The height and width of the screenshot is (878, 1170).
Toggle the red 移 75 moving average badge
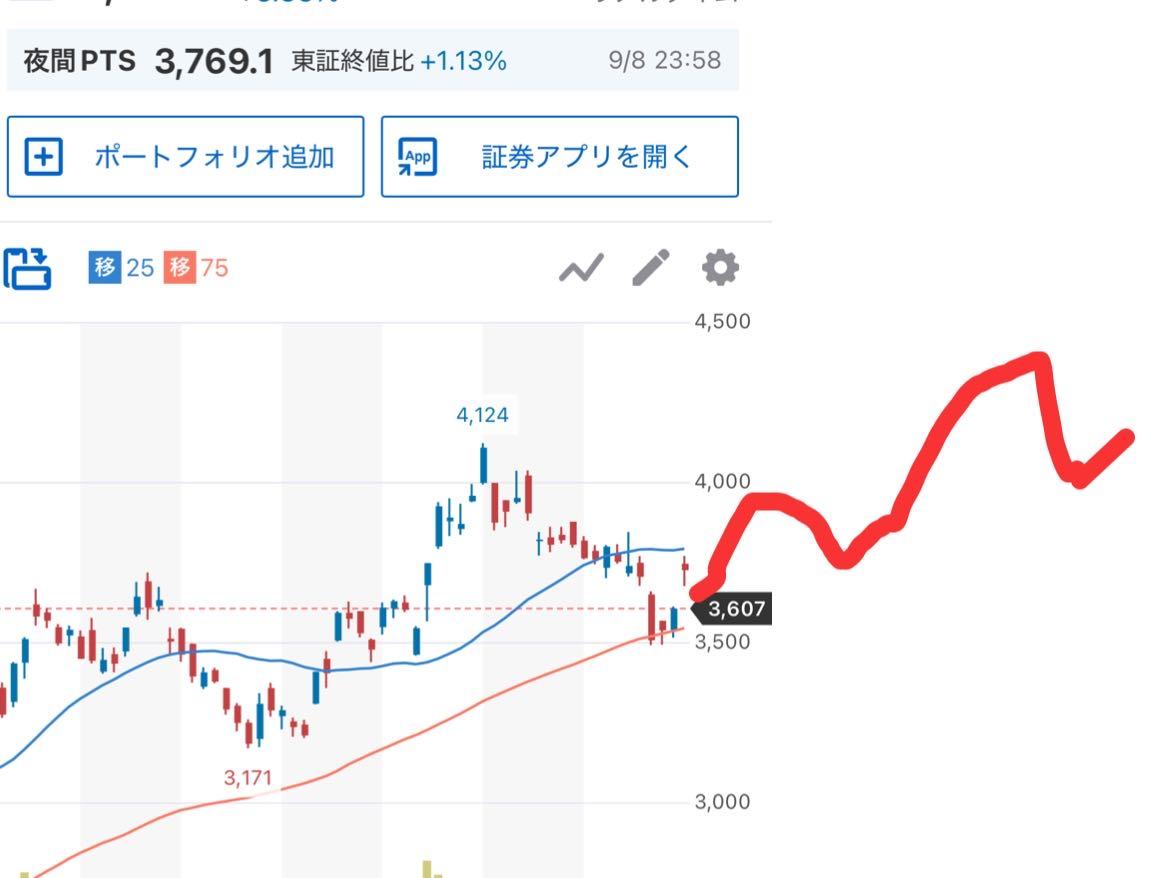(x=195, y=267)
